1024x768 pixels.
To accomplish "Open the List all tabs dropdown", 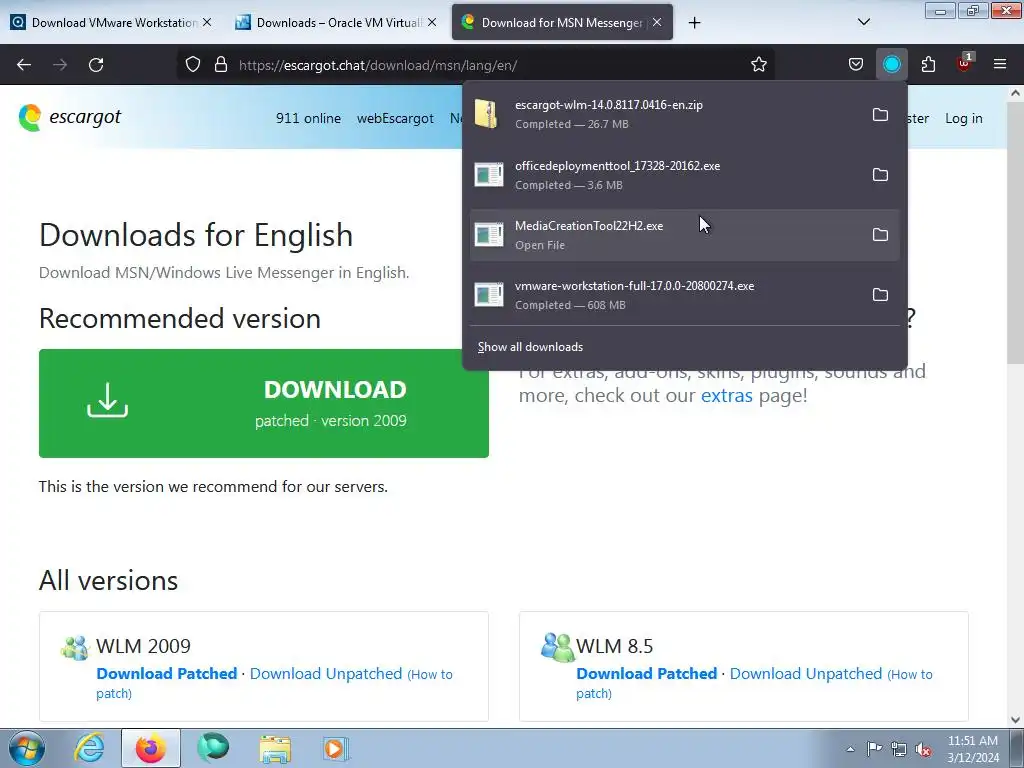I will 863,22.
